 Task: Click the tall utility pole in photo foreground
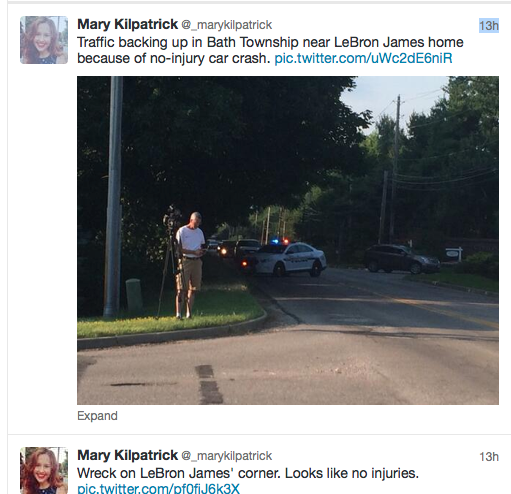113,197
